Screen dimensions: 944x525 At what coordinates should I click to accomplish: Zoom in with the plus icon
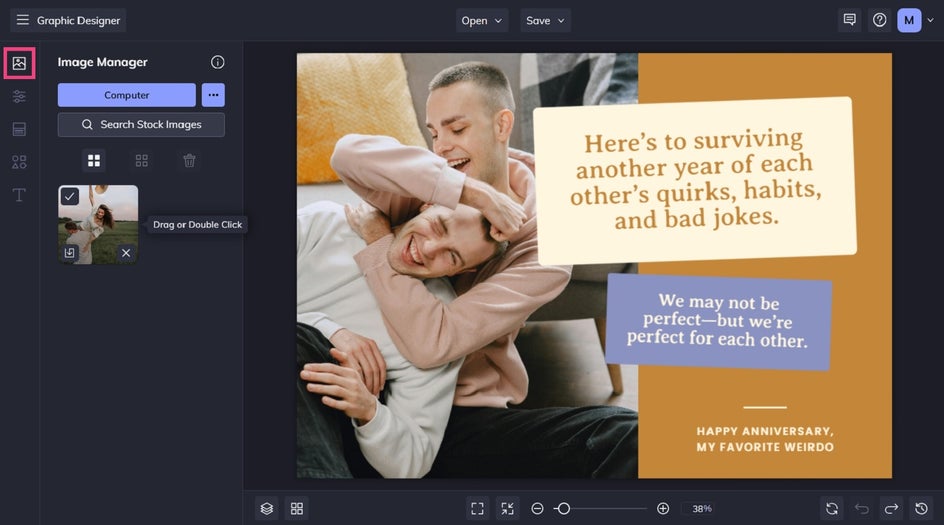point(663,509)
